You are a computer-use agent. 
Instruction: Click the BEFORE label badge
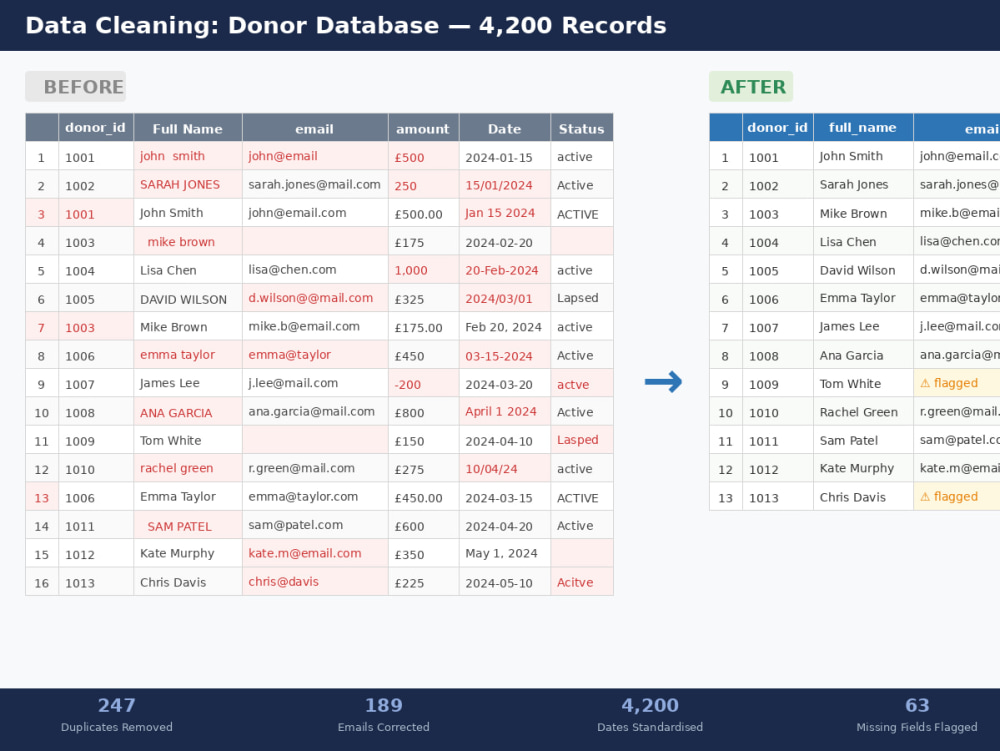[75, 86]
